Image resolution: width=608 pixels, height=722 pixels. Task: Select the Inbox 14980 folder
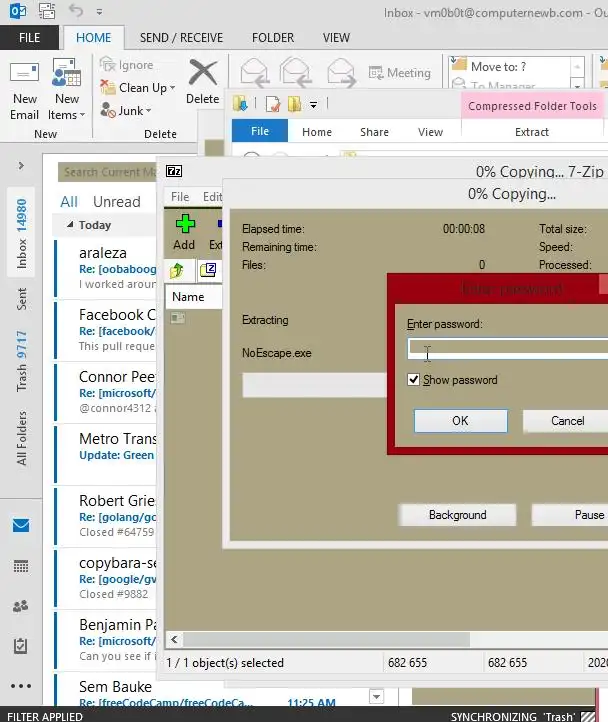pos(21,233)
